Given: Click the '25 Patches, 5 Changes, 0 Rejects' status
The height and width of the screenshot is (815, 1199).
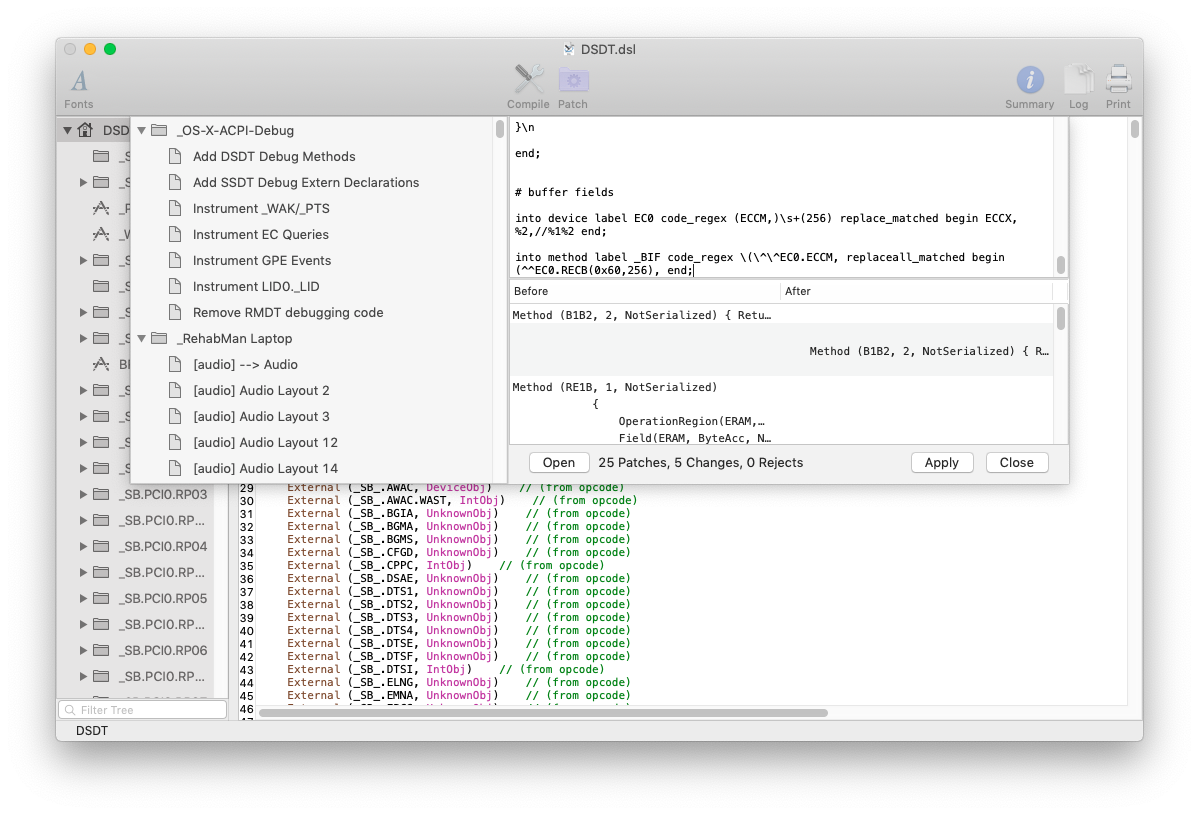Looking at the screenshot, I should tap(700, 463).
